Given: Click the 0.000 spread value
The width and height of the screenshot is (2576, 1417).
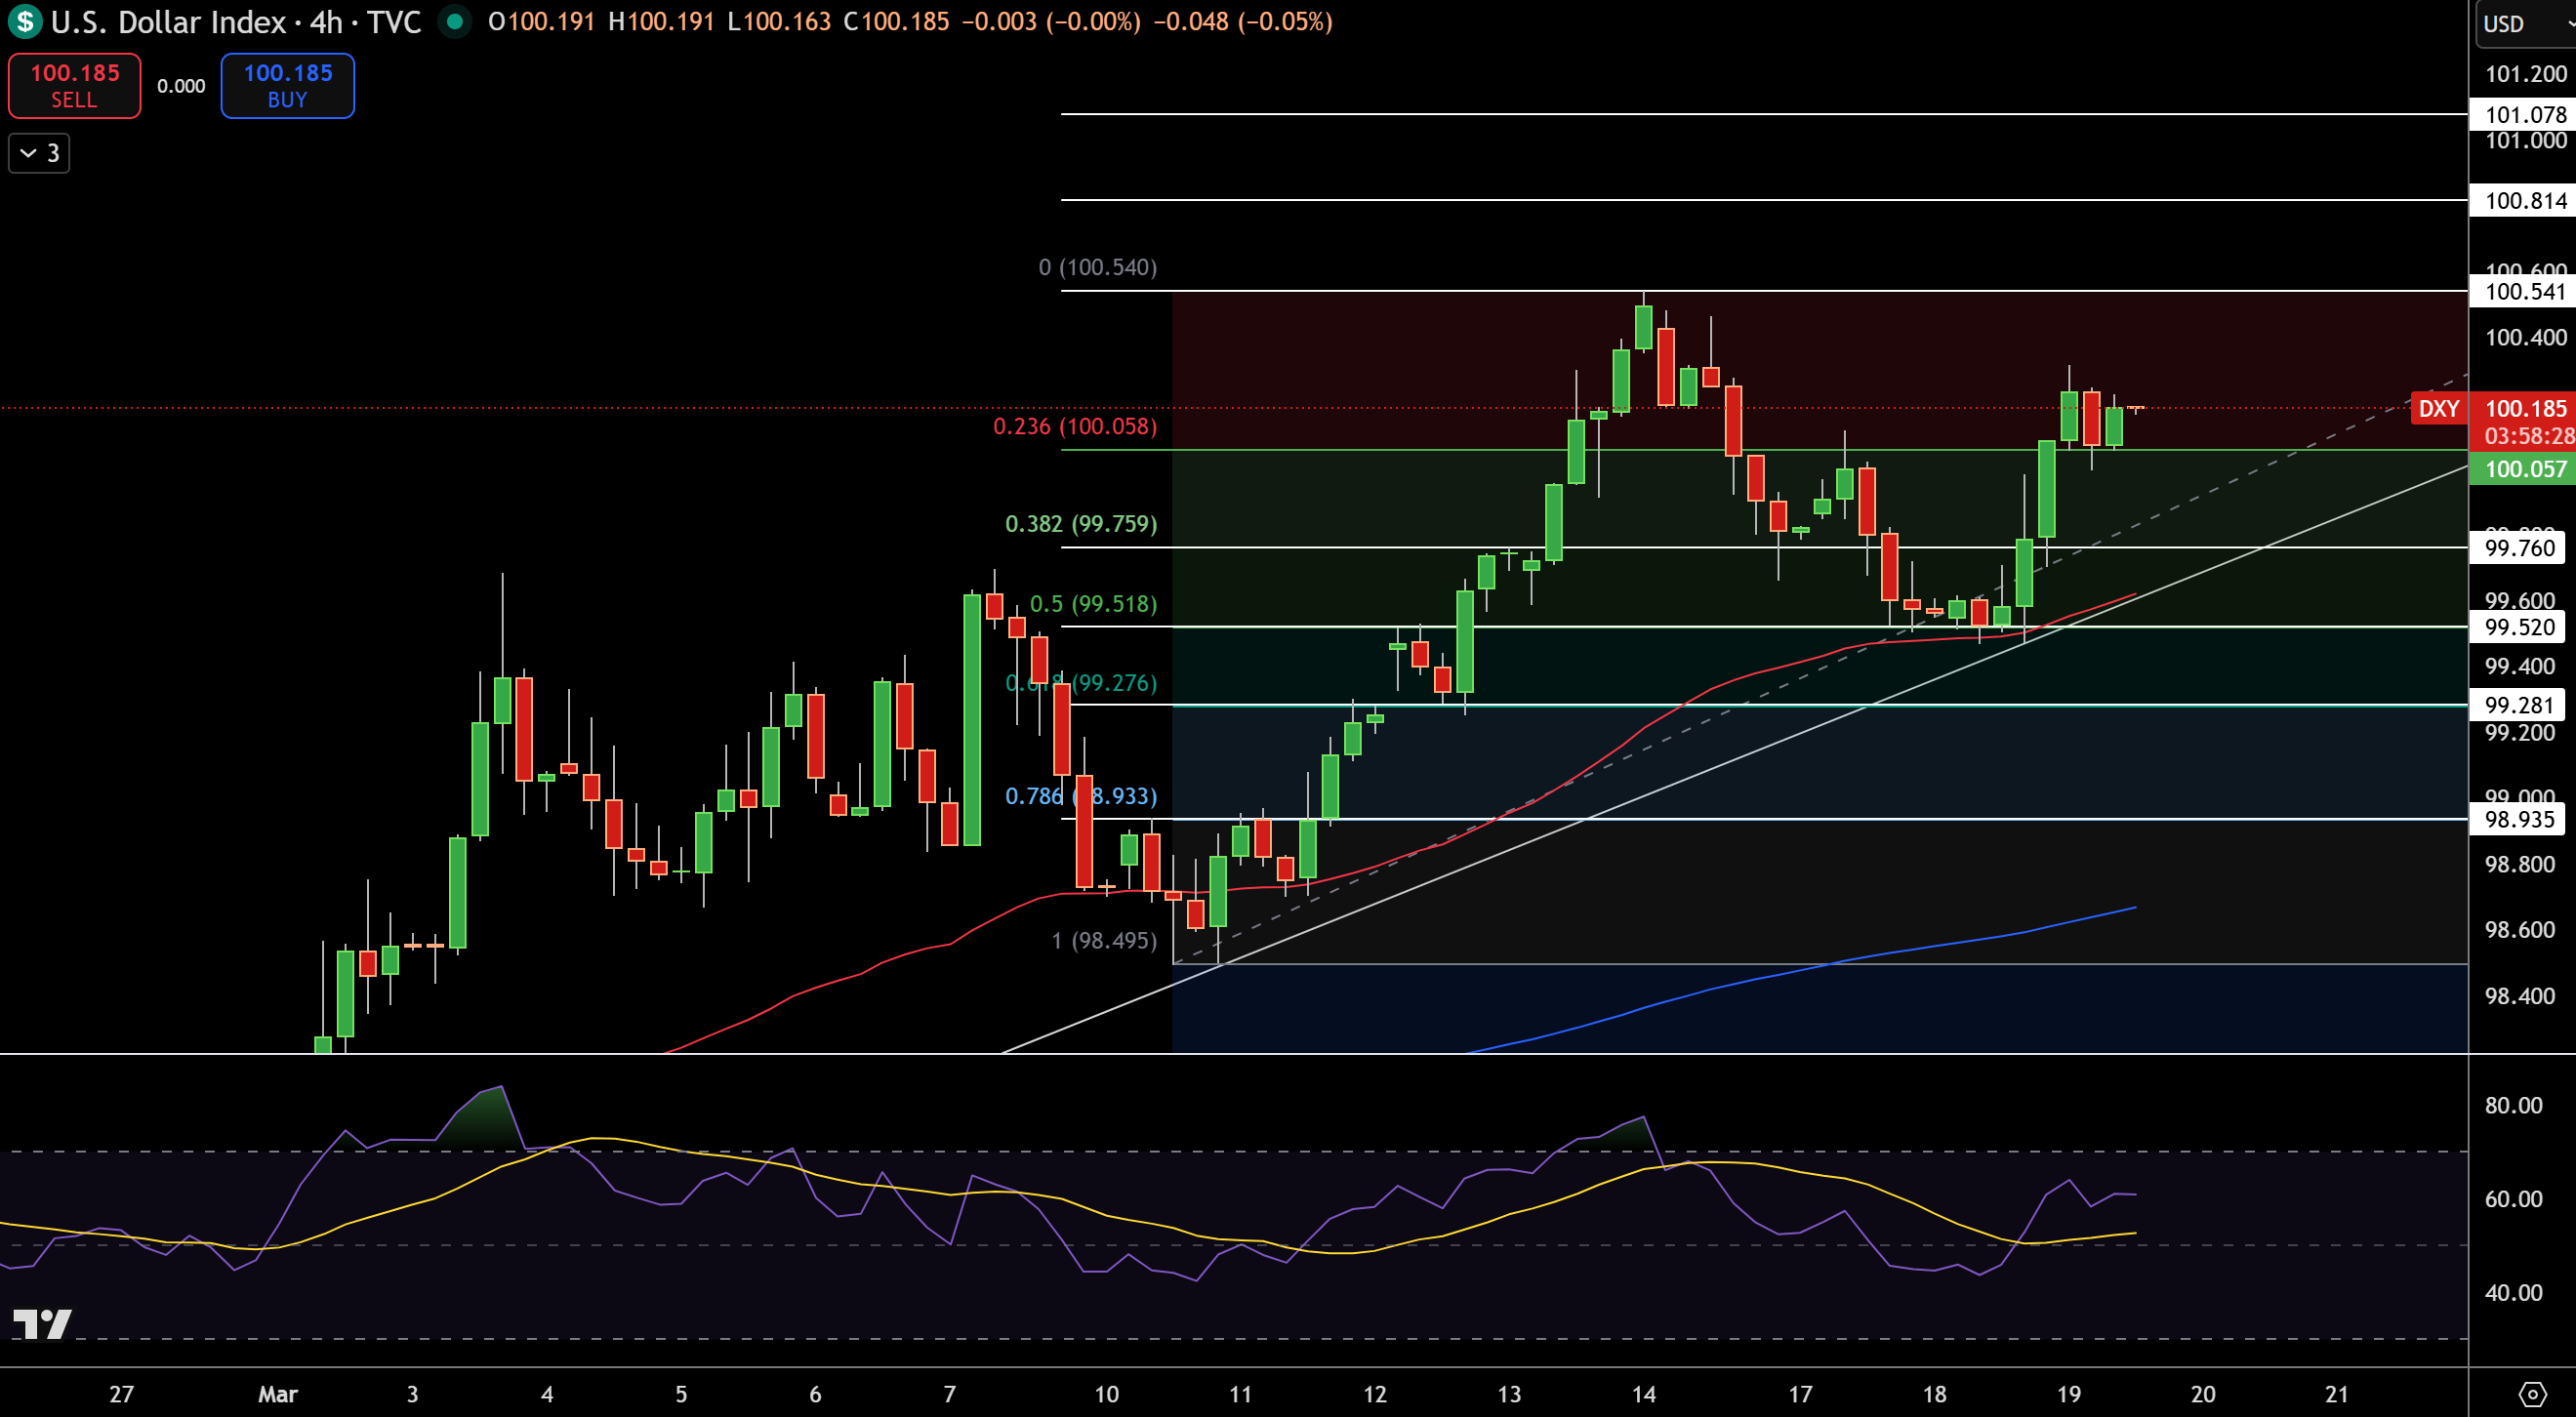Looking at the screenshot, I should pos(181,86).
